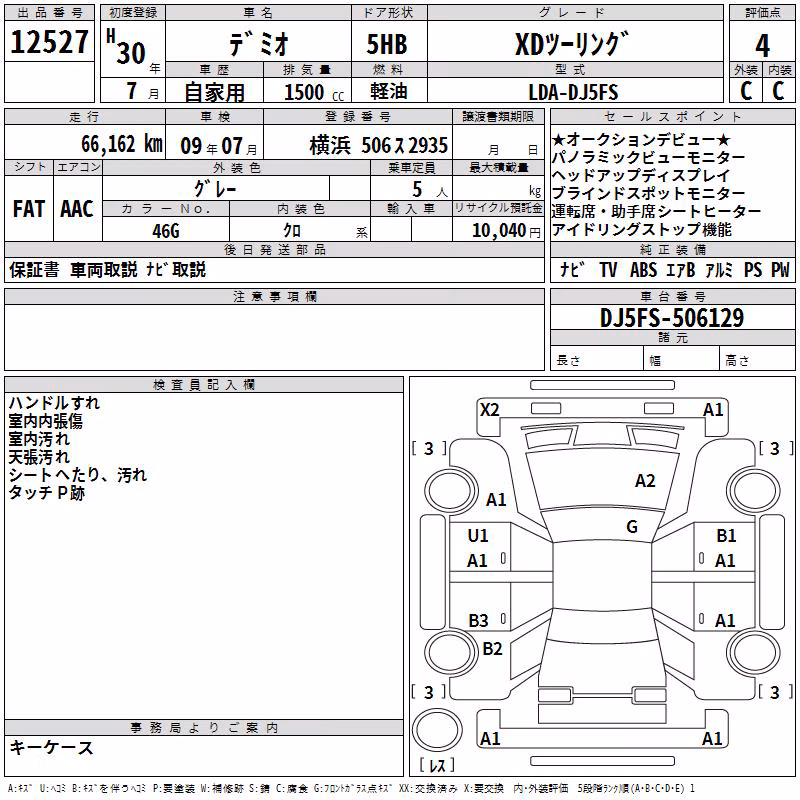The height and width of the screenshot is (800, 800).
Task: Click the A2 mark on the hood
Action: (645, 481)
